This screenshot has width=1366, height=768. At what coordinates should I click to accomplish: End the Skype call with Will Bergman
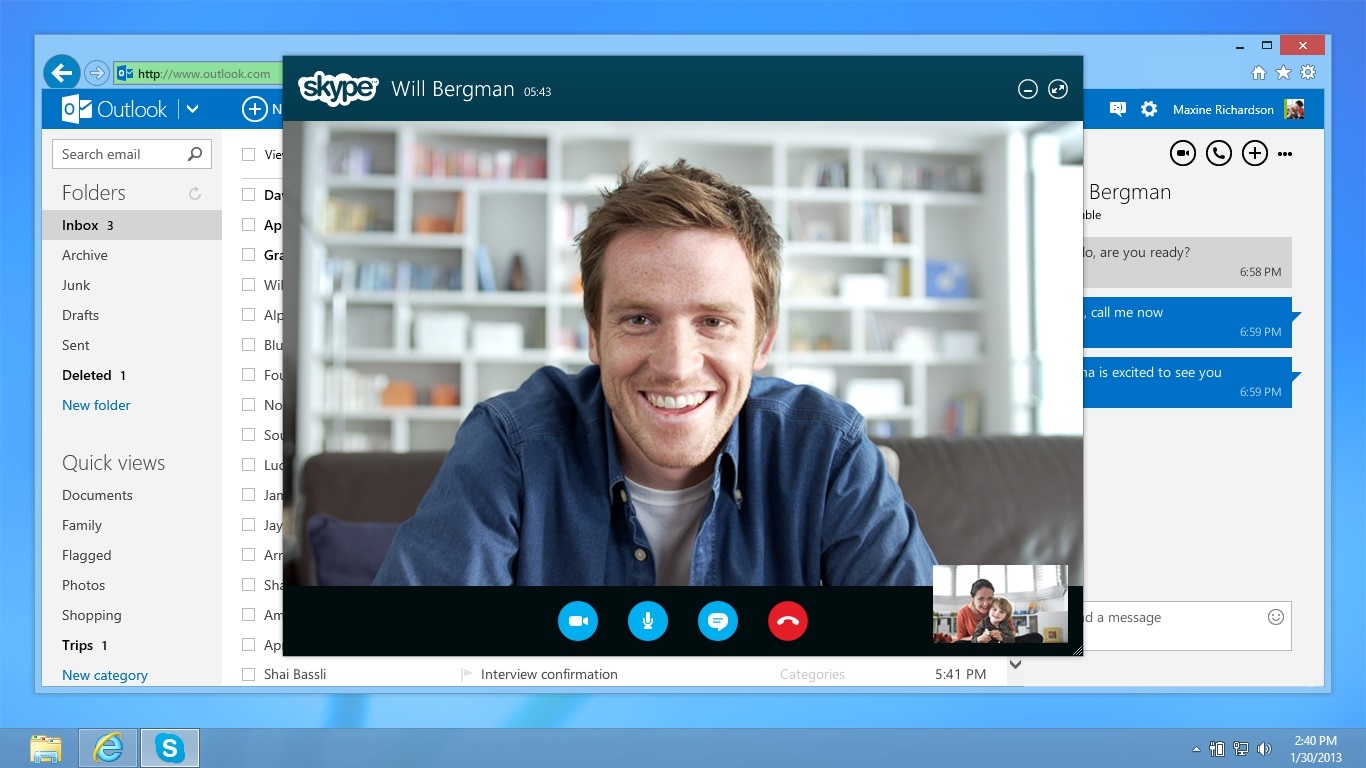coord(788,621)
